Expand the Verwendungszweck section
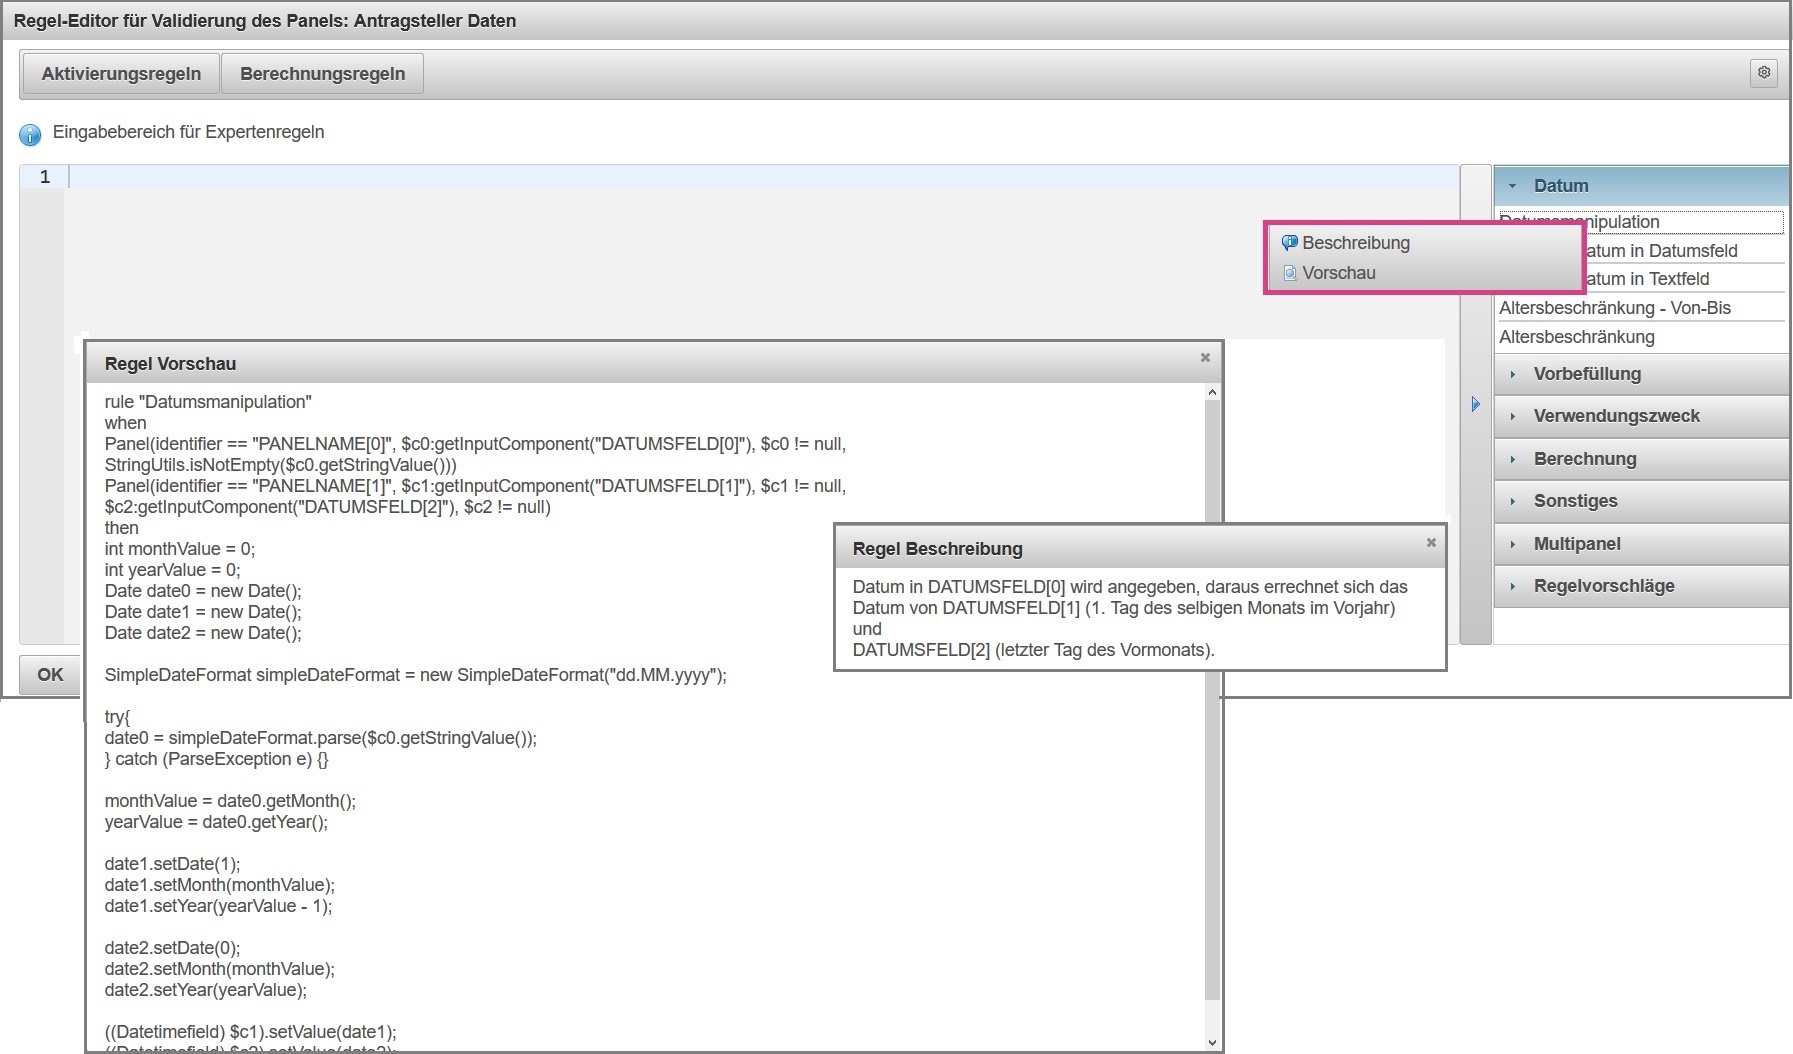 (1616, 416)
